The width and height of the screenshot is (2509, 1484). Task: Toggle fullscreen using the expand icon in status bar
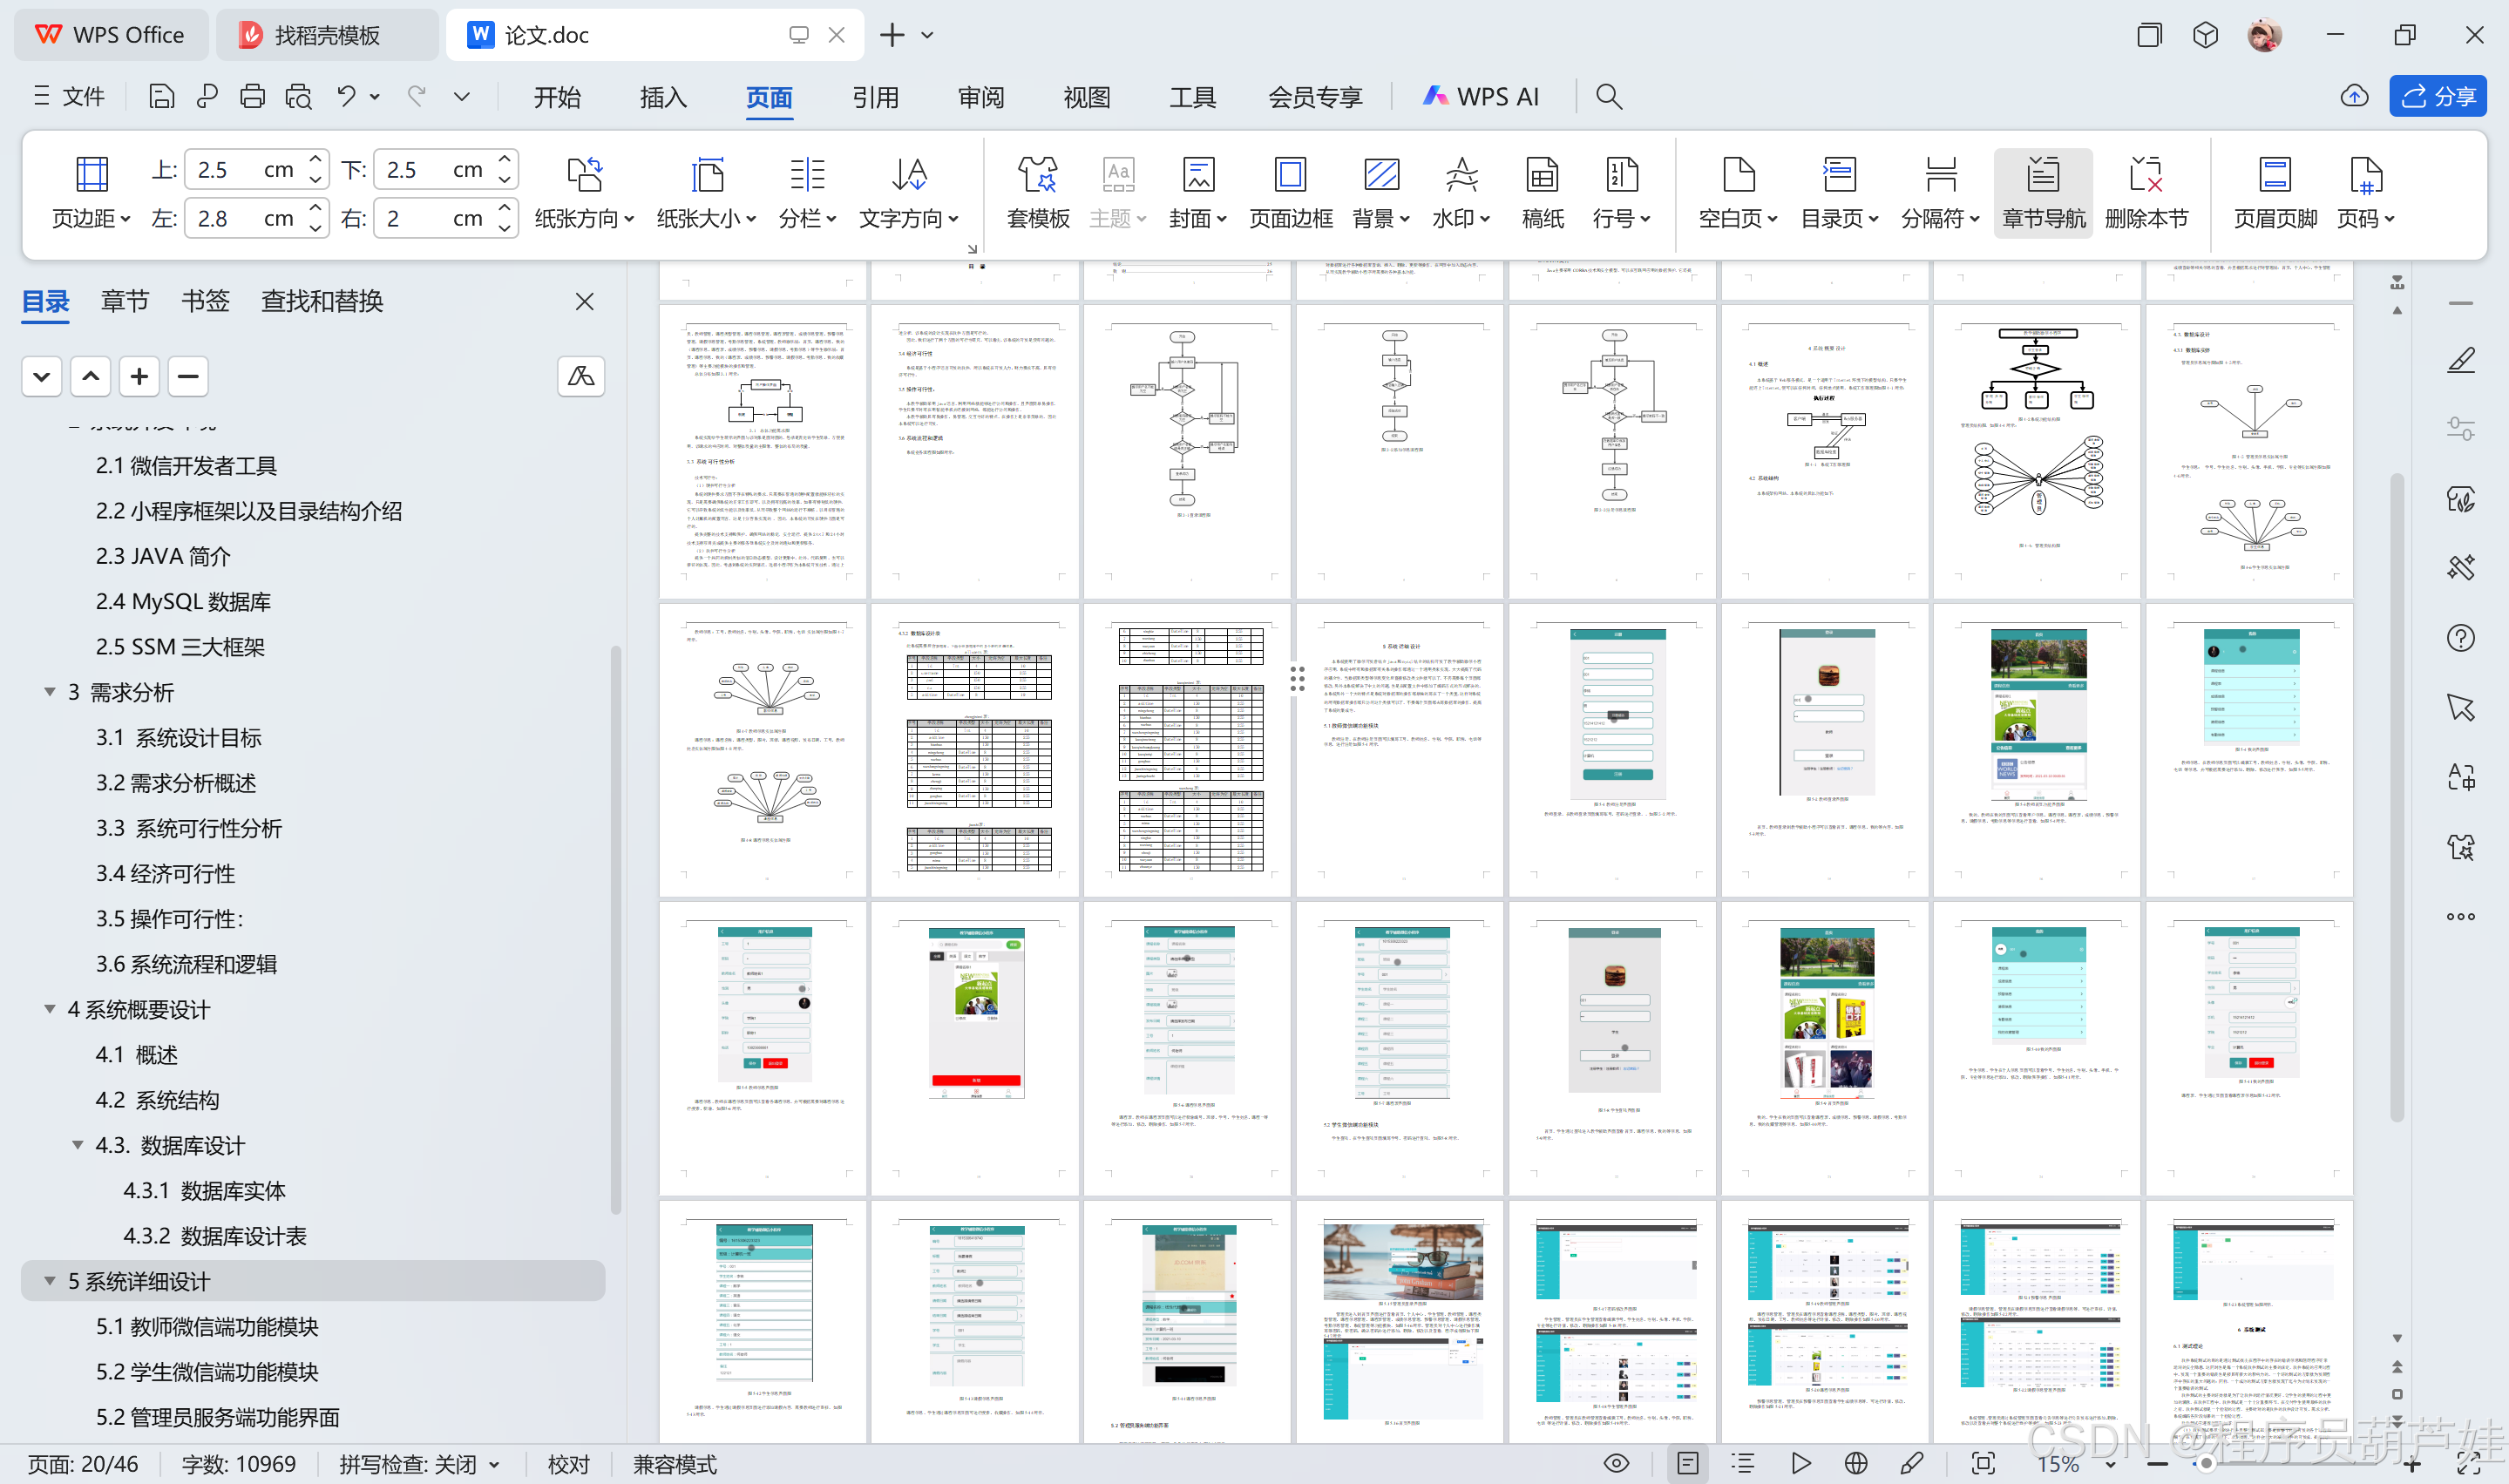pyautogui.click(x=2470, y=1465)
